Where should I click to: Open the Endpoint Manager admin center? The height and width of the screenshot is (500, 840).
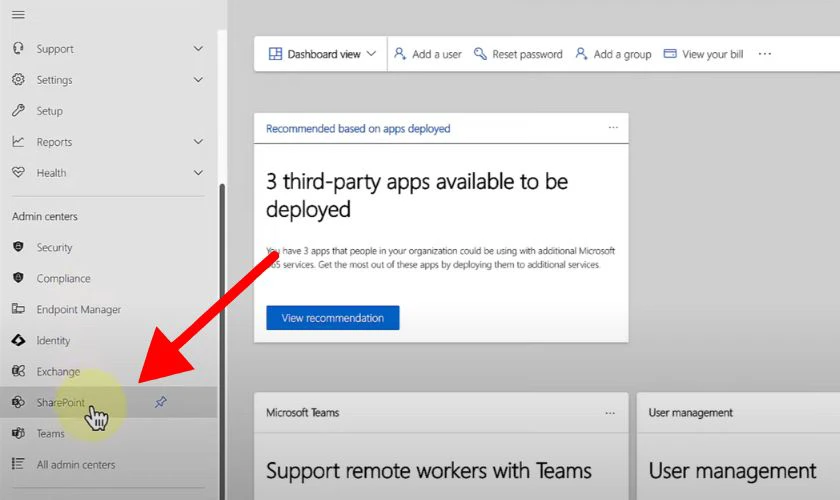click(x=108, y=309)
